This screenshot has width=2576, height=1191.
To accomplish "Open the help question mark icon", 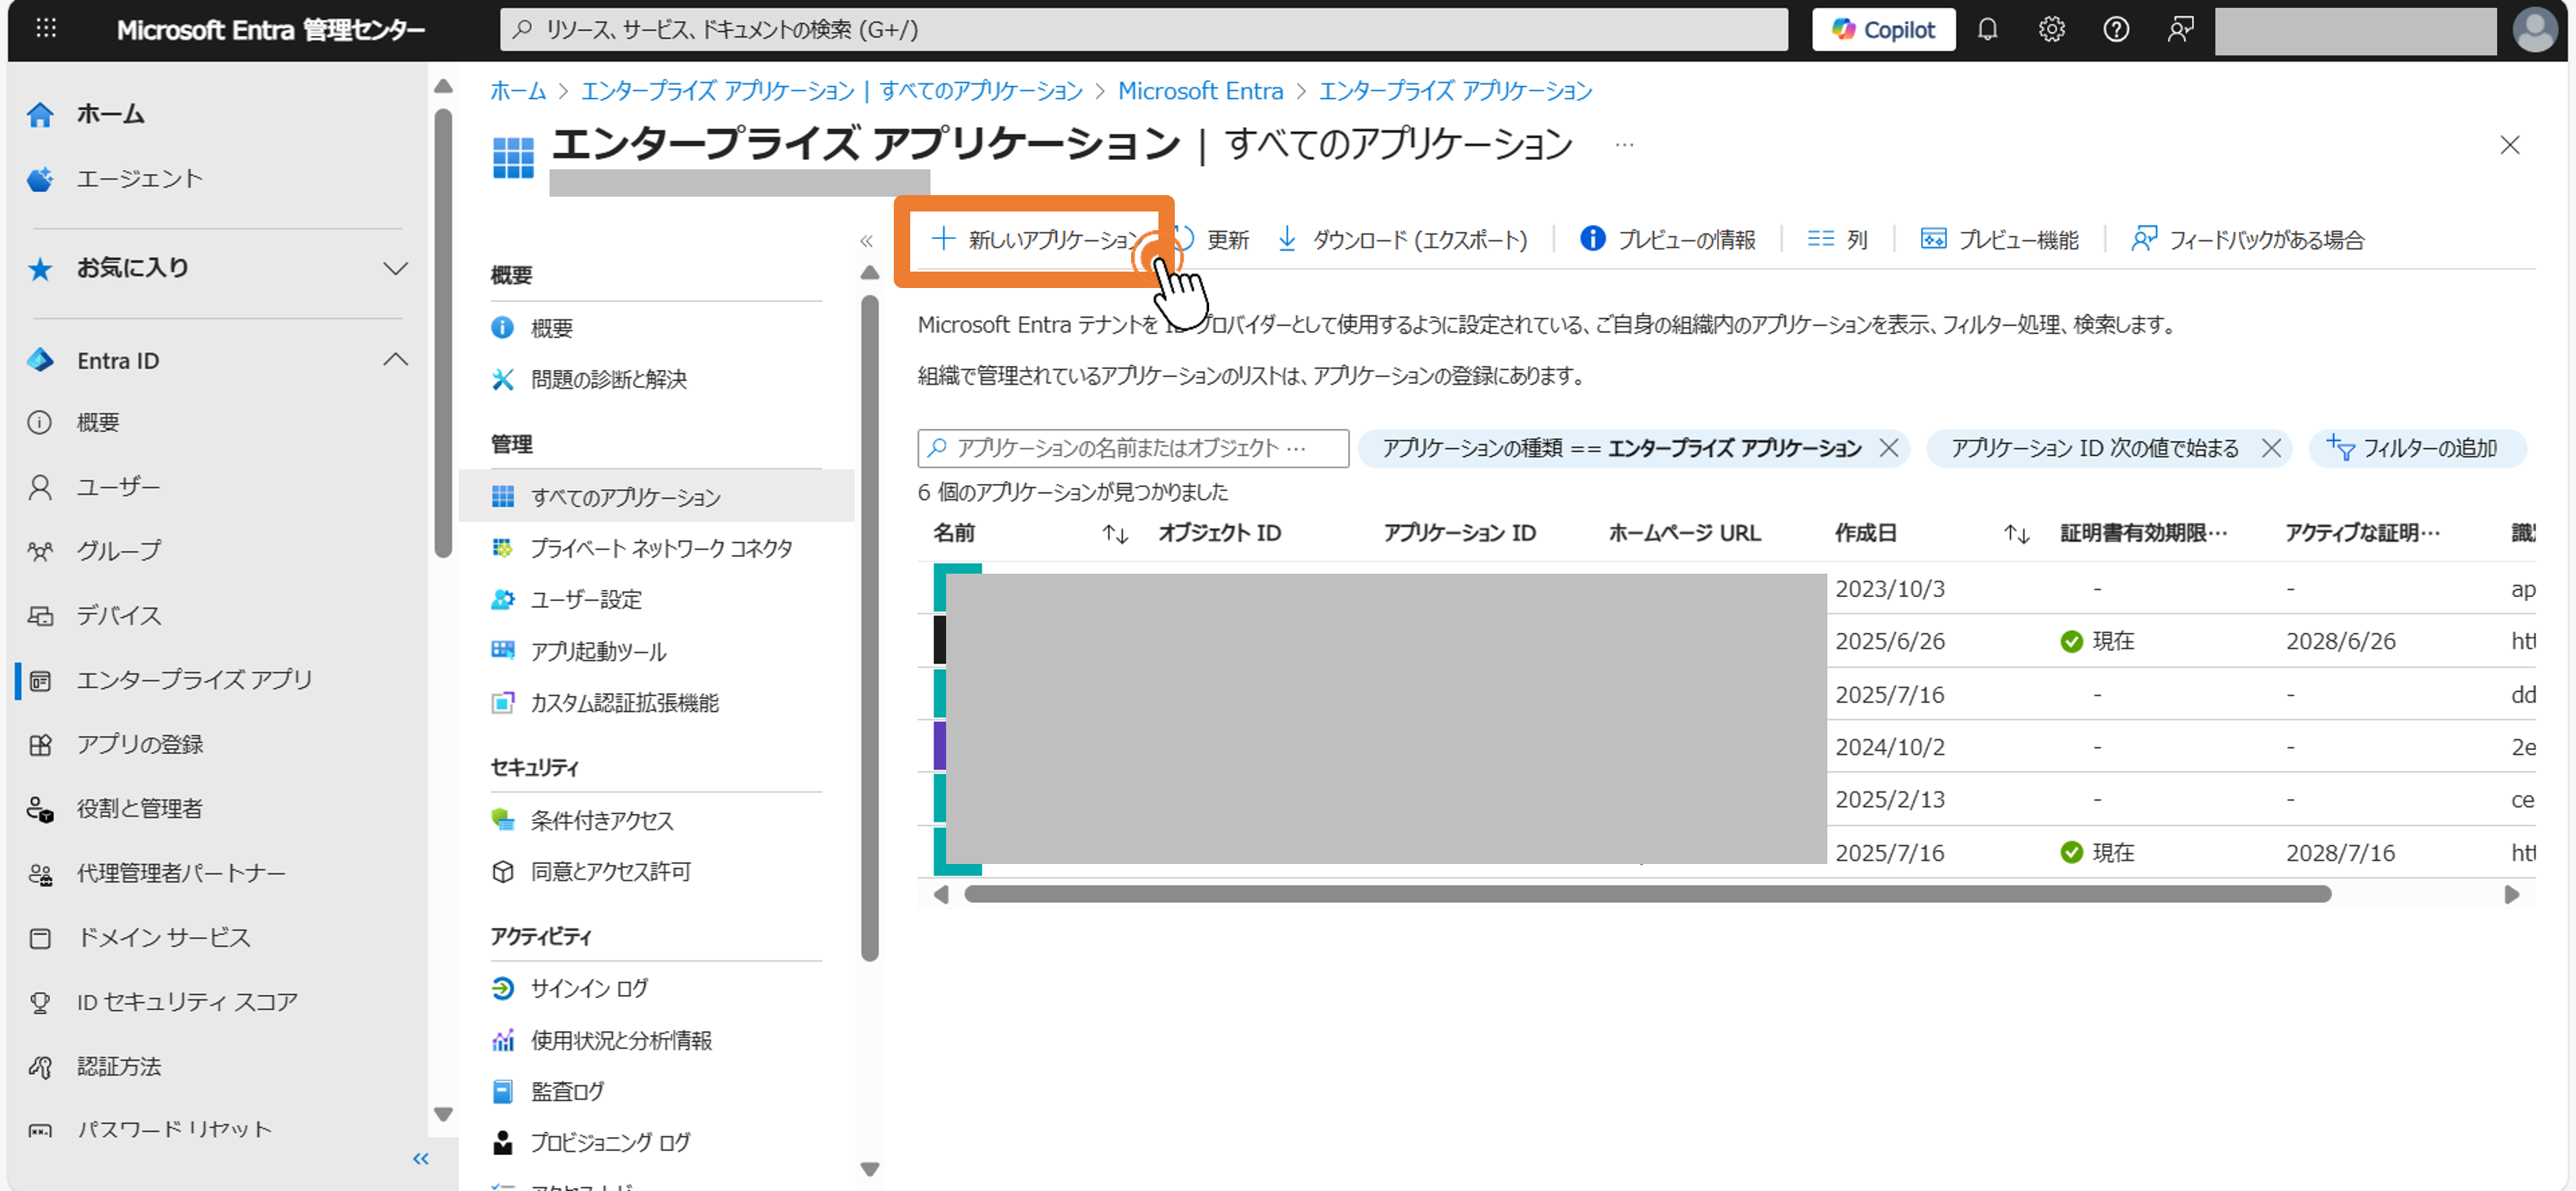I will tap(2116, 30).
